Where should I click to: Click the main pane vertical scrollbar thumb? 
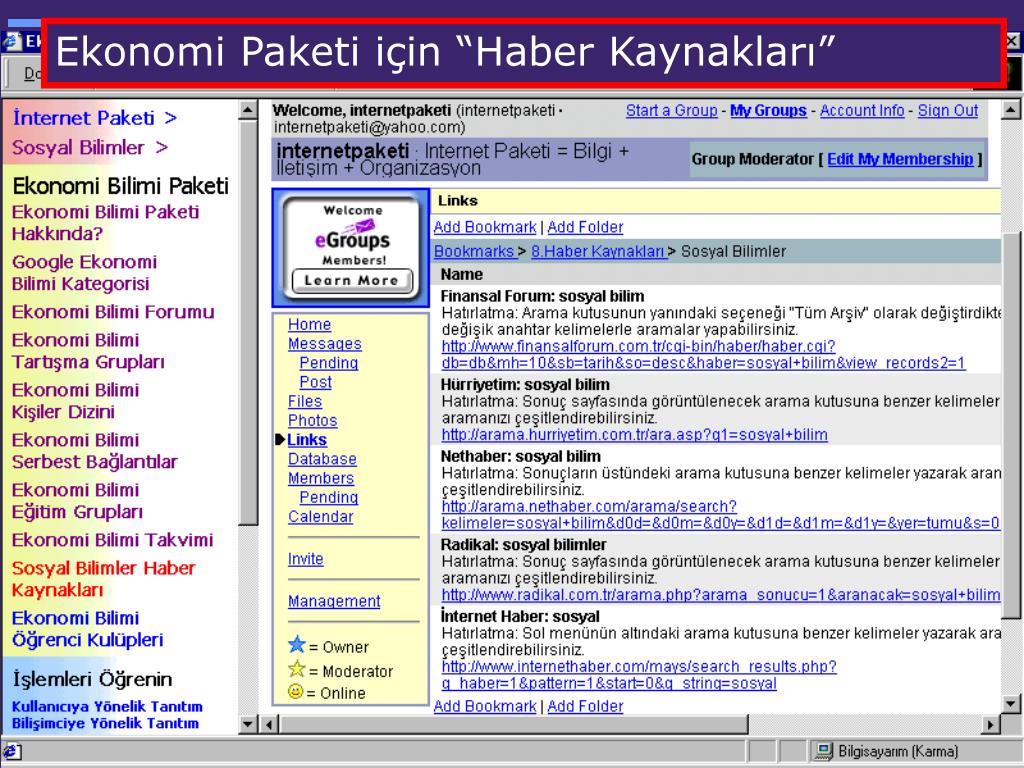click(x=1010, y=424)
